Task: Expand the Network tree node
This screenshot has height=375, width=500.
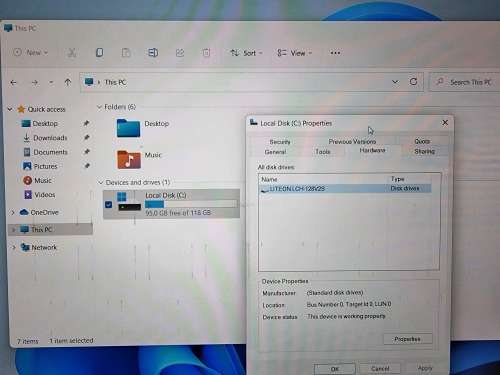Action: coord(13,247)
